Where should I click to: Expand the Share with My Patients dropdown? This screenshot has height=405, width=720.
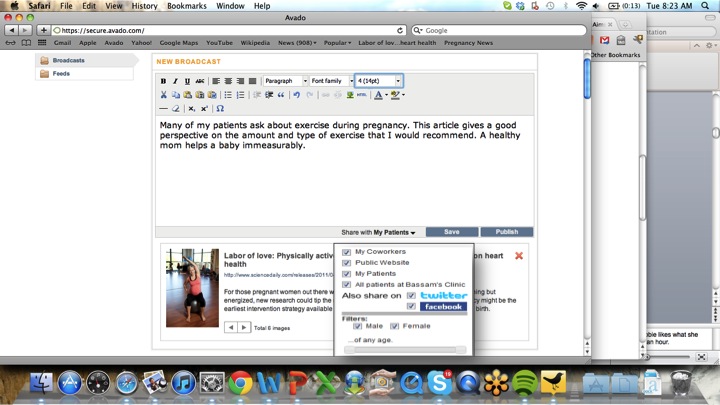pyautogui.click(x=378, y=232)
